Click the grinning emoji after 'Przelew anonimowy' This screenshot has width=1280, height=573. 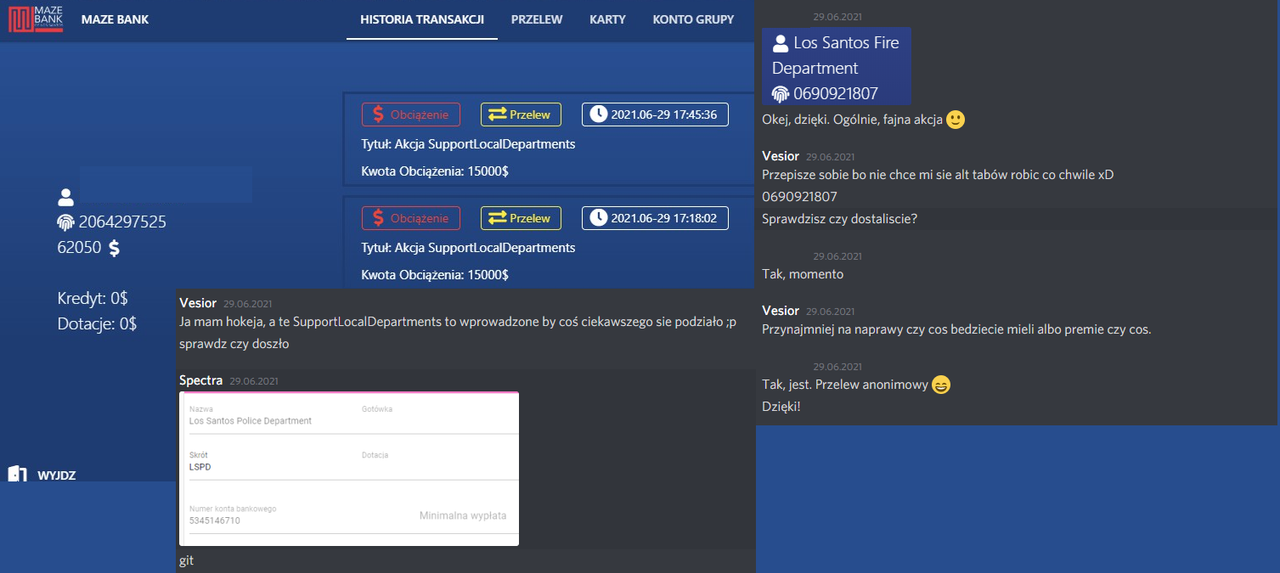941,385
